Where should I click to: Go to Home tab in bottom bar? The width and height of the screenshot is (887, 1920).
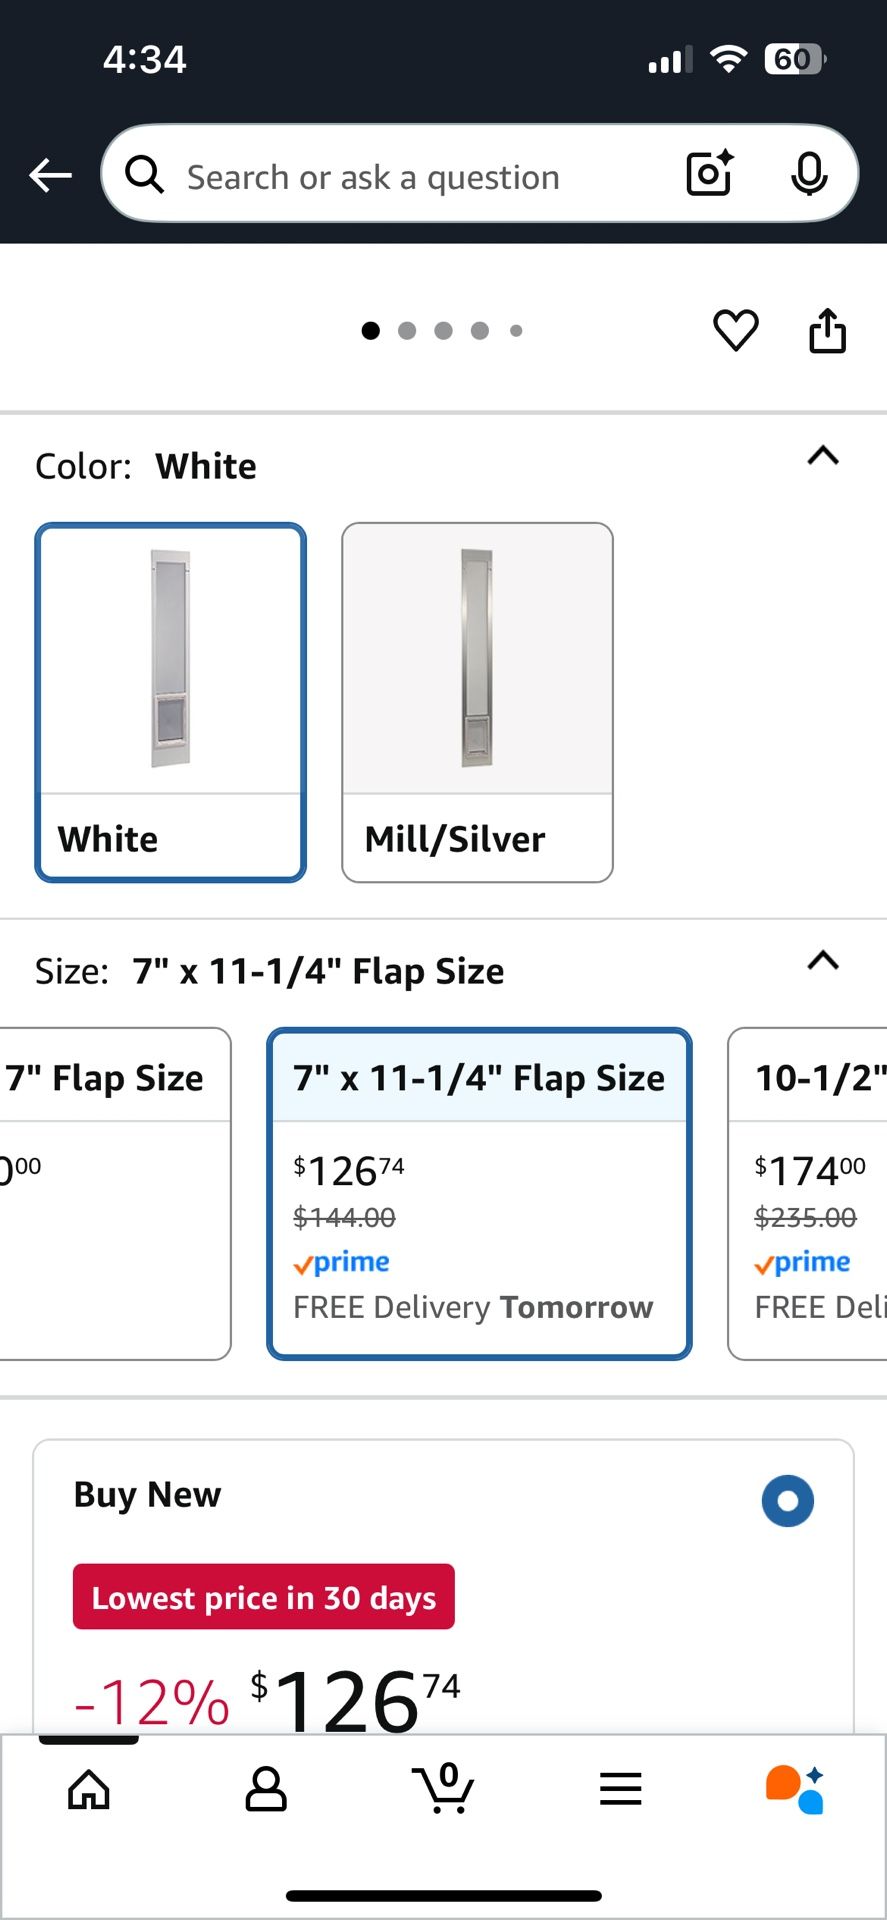click(x=89, y=1789)
